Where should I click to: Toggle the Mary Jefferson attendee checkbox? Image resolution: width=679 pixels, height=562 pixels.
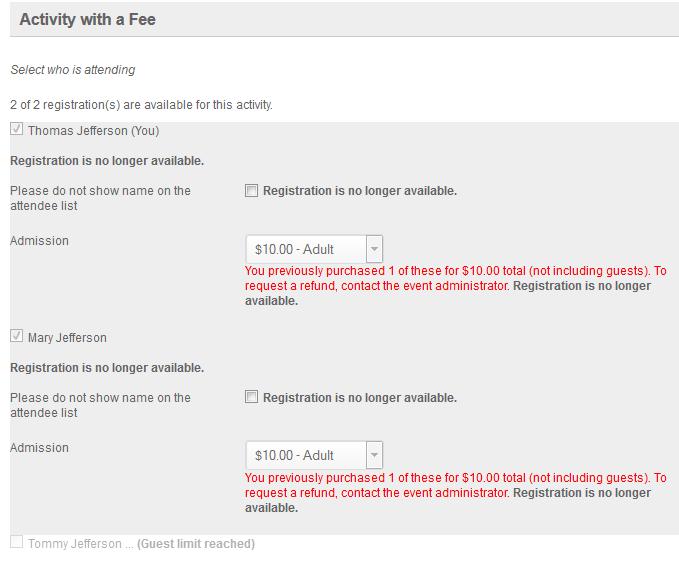[x=16, y=337]
